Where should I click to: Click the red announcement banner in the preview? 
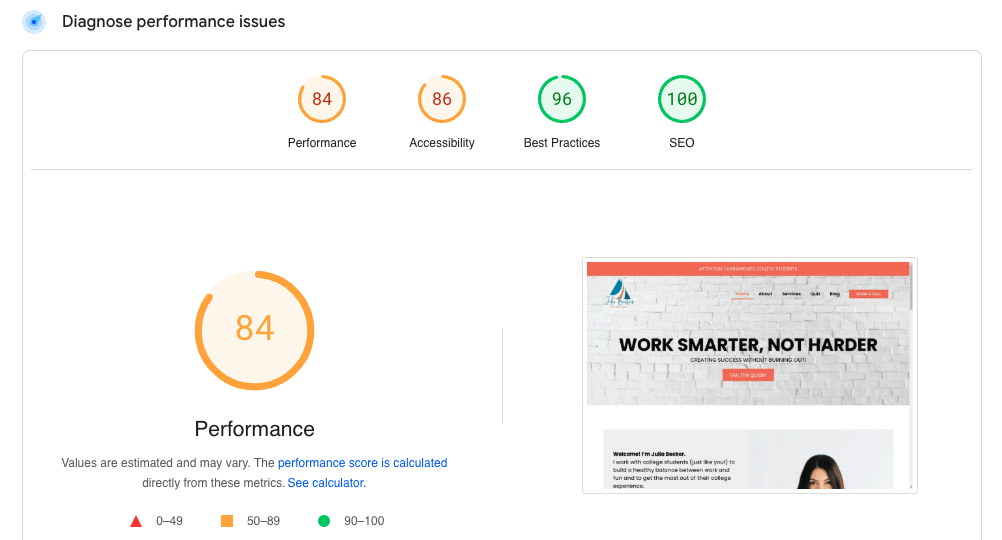coord(748,269)
